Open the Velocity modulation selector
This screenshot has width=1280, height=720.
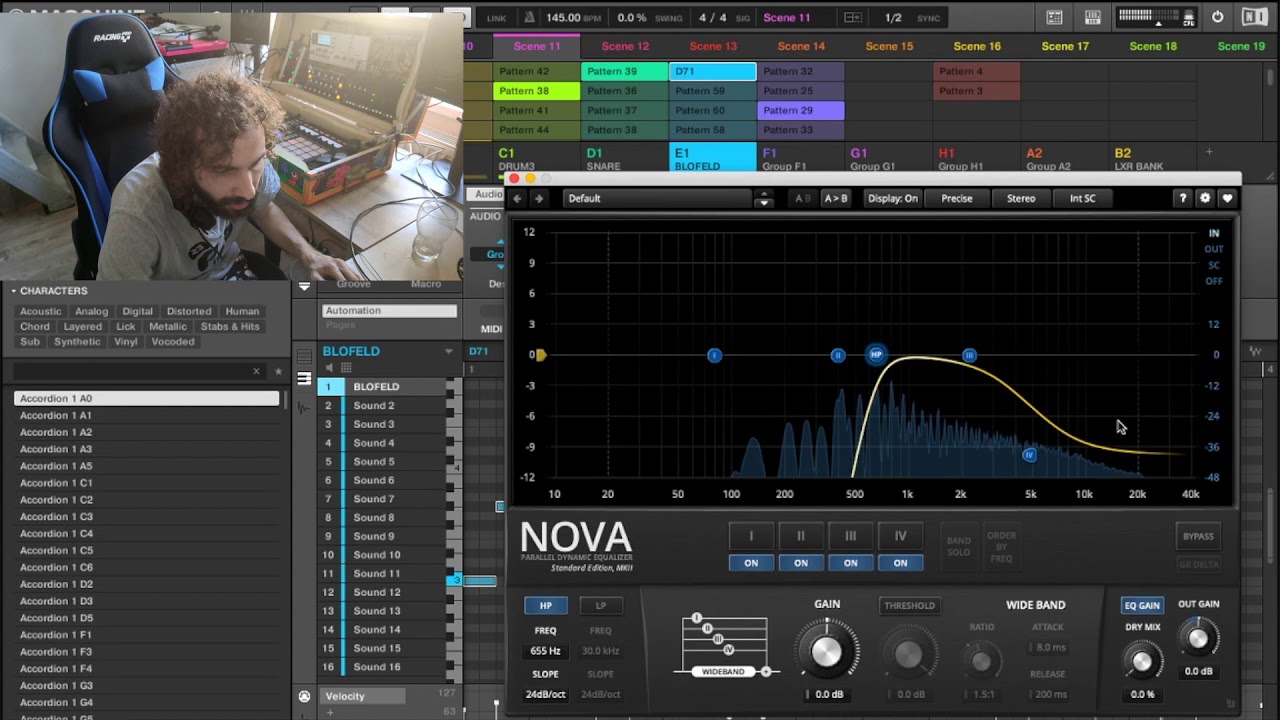[364, 696]
